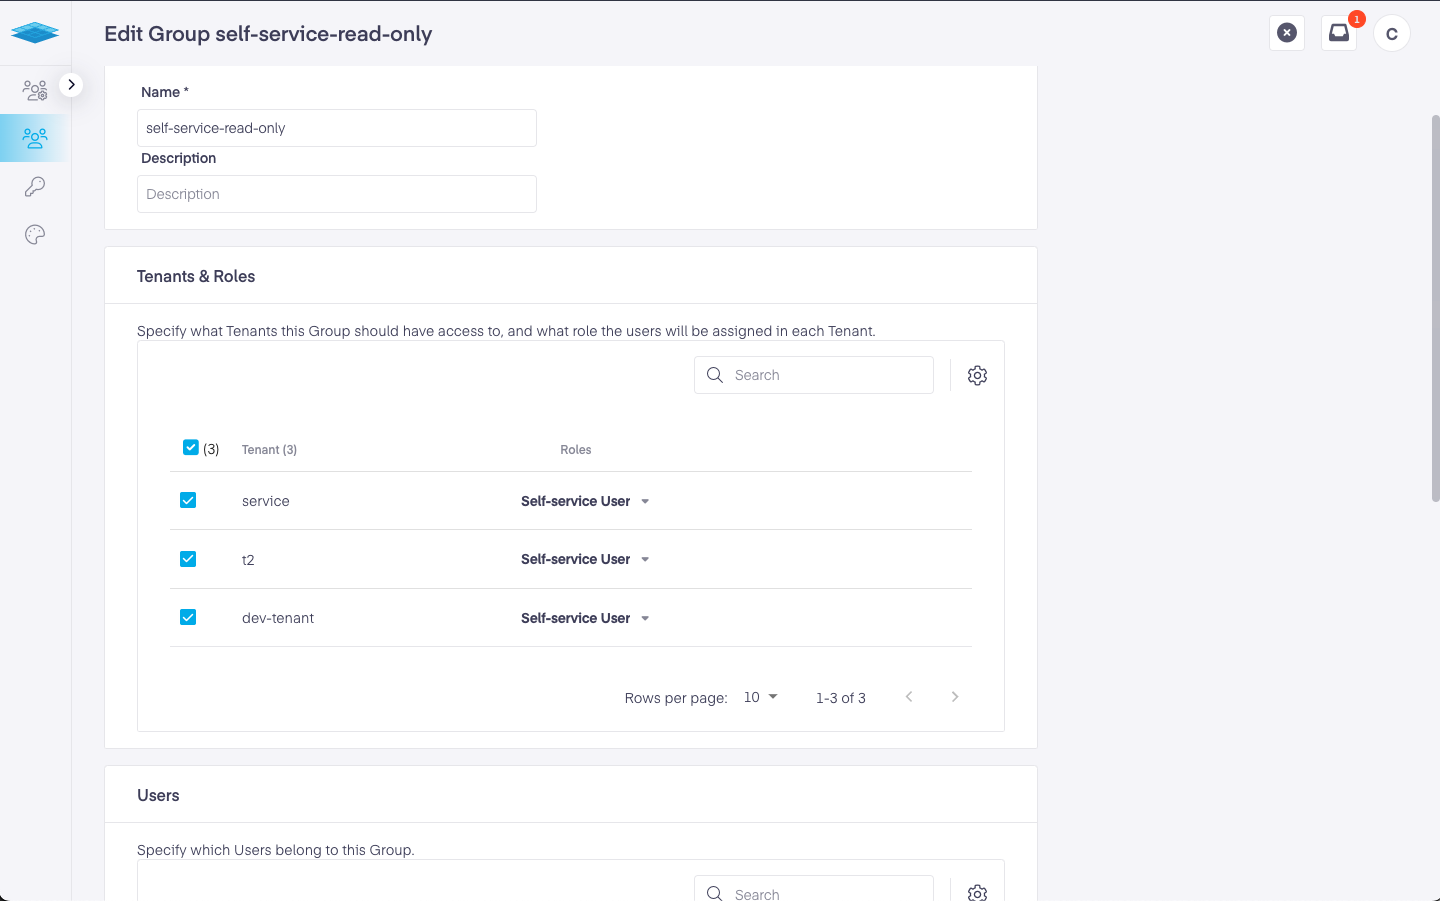Click the app logo in the sidebar
1440x901 pixels.
coord(35,33)
